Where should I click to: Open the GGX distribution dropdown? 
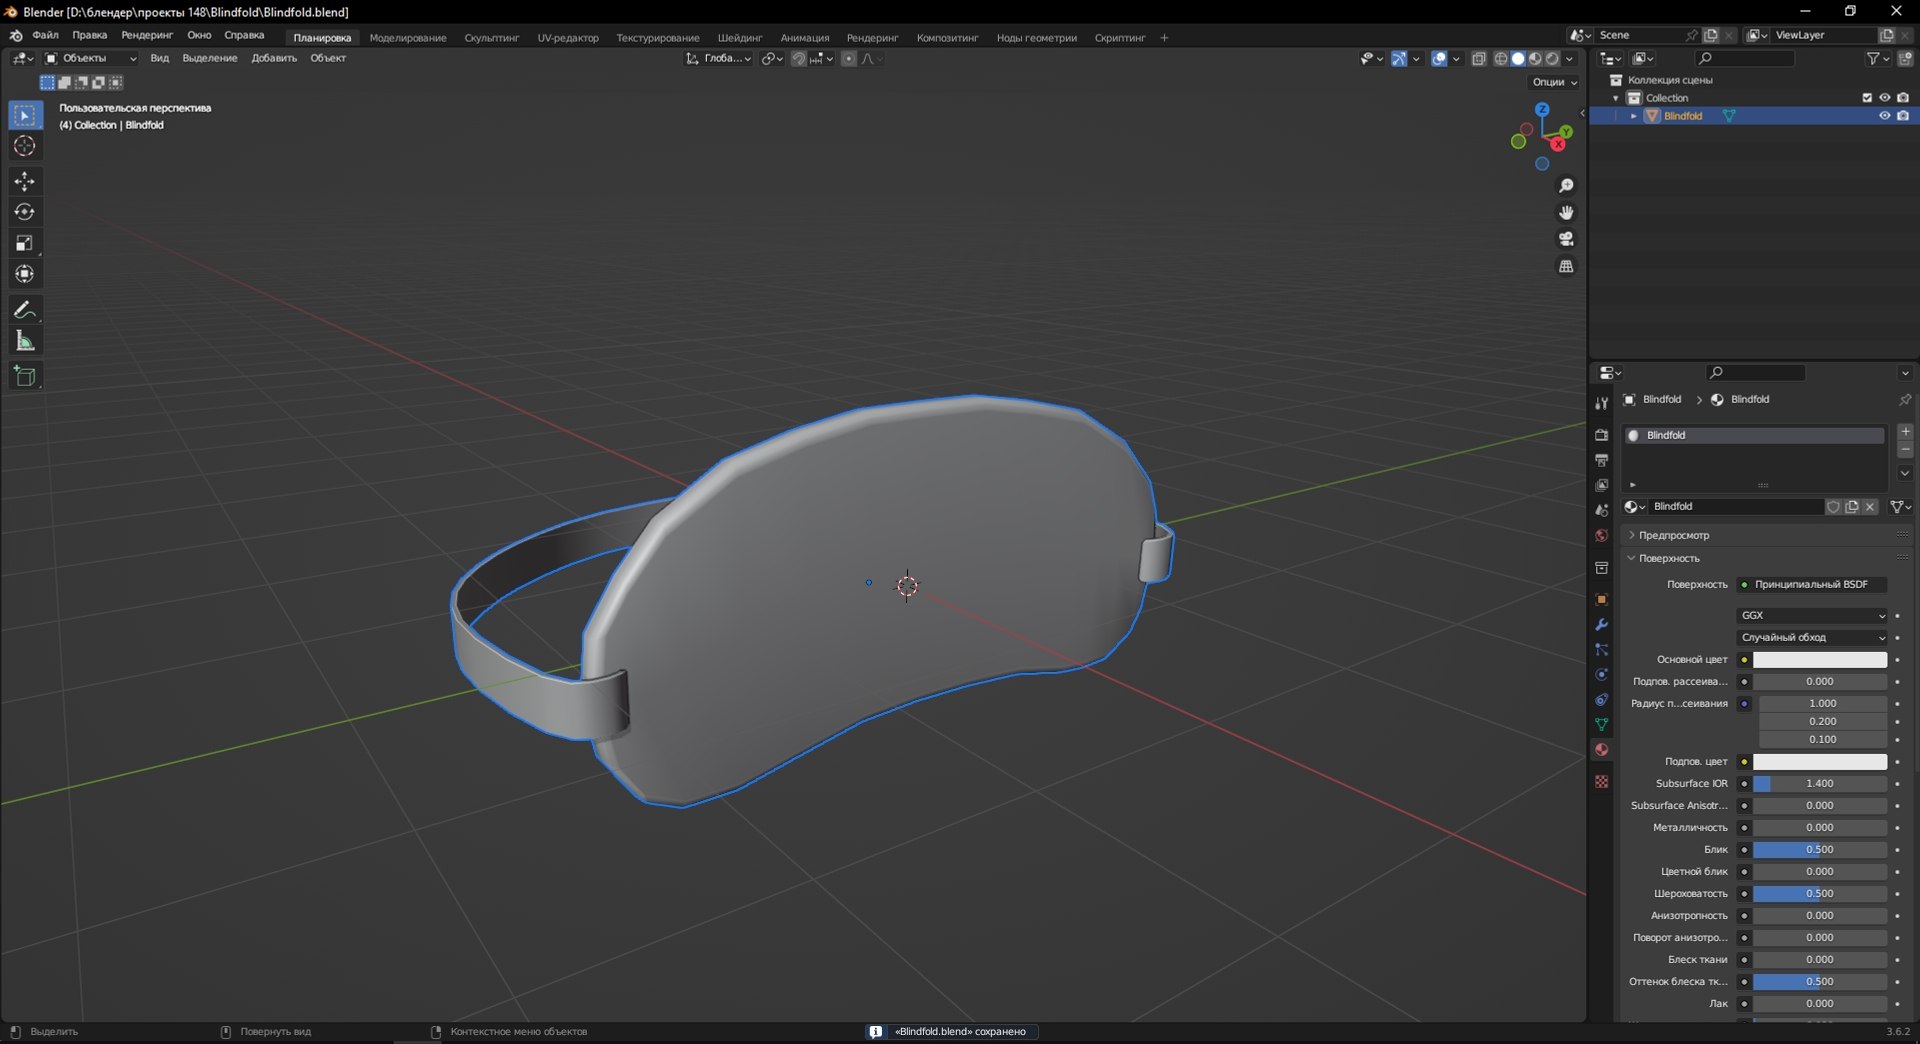click(1813, 615)
